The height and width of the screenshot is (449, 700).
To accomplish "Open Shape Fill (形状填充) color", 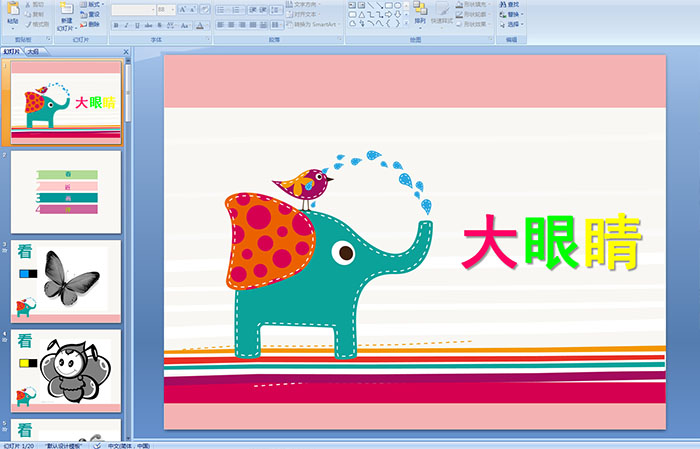I will [473, 4].
